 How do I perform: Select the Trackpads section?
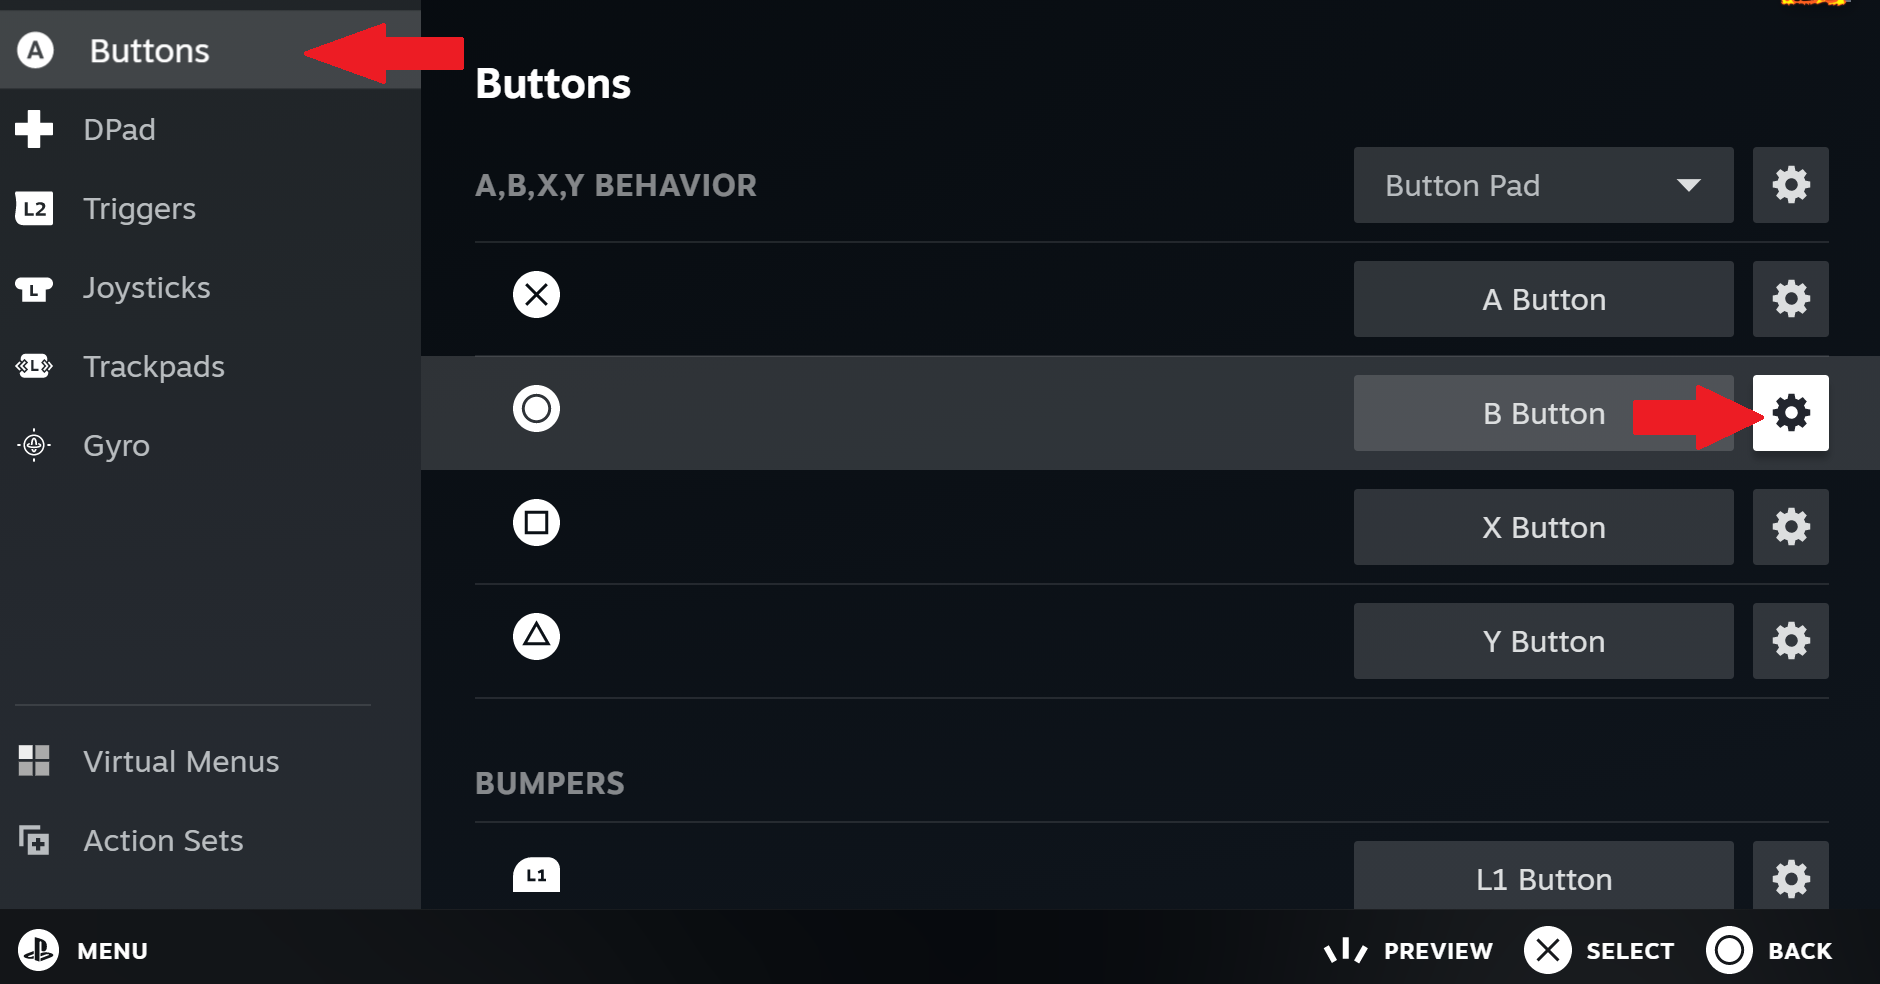click(153, 367)
